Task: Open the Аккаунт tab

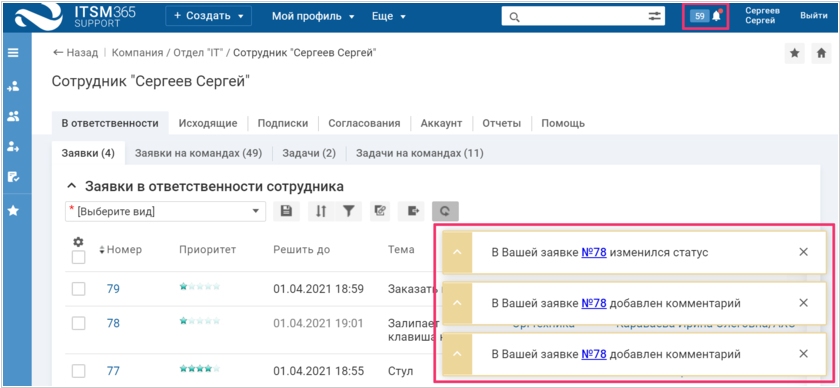Action: (x=441, y=123)
